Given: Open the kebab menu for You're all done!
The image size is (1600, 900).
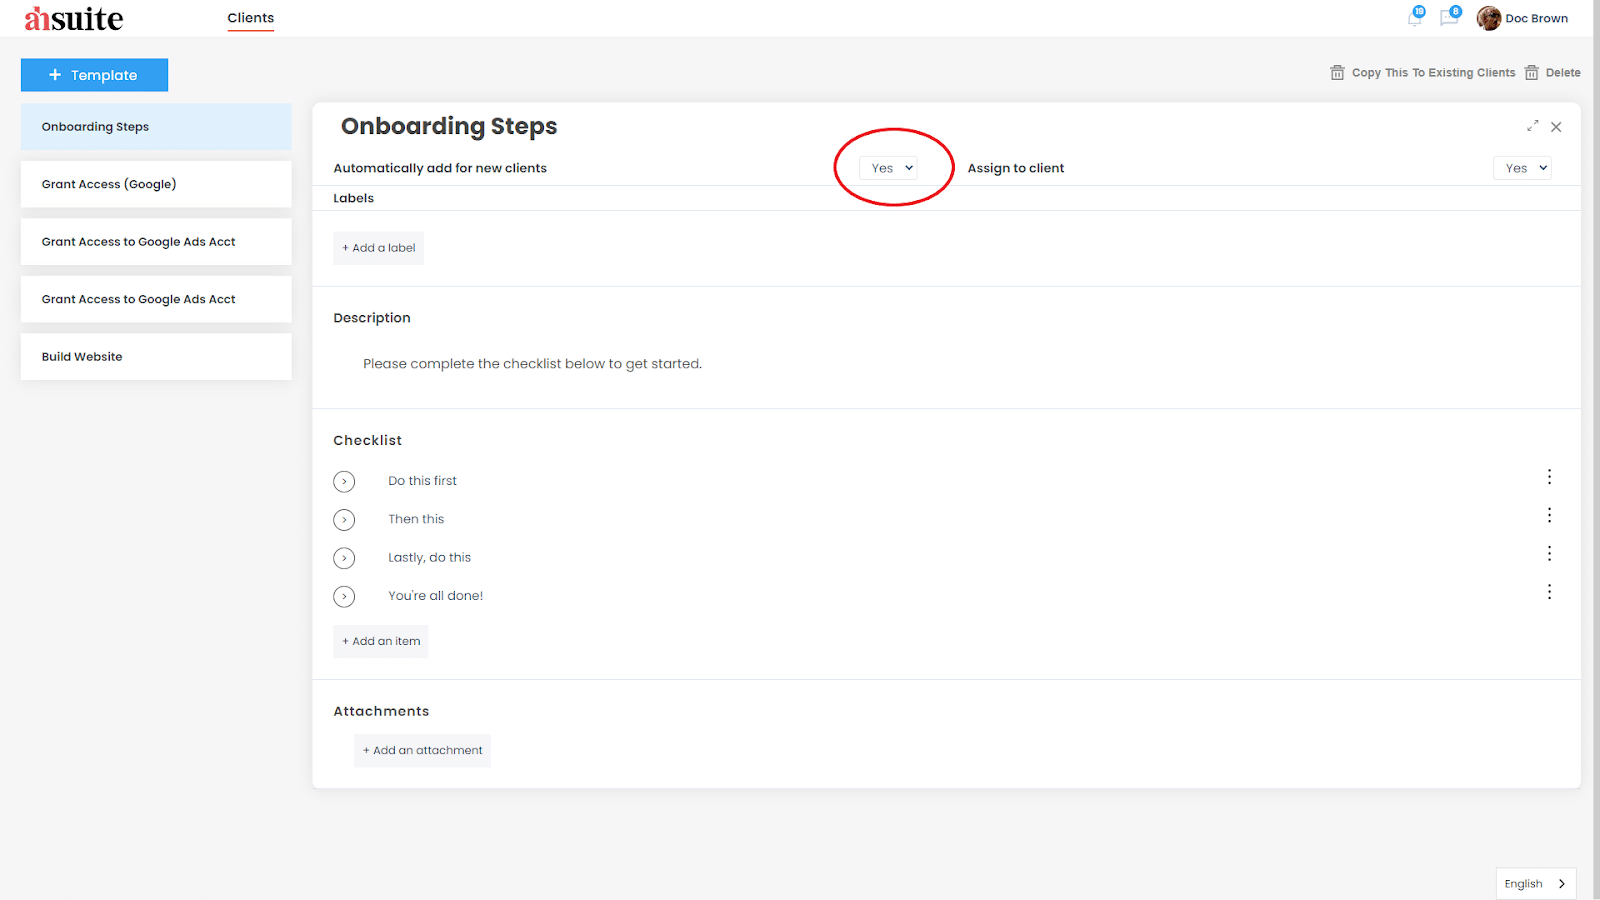Looking at the screenshot, I should [x=1549, y=591].
